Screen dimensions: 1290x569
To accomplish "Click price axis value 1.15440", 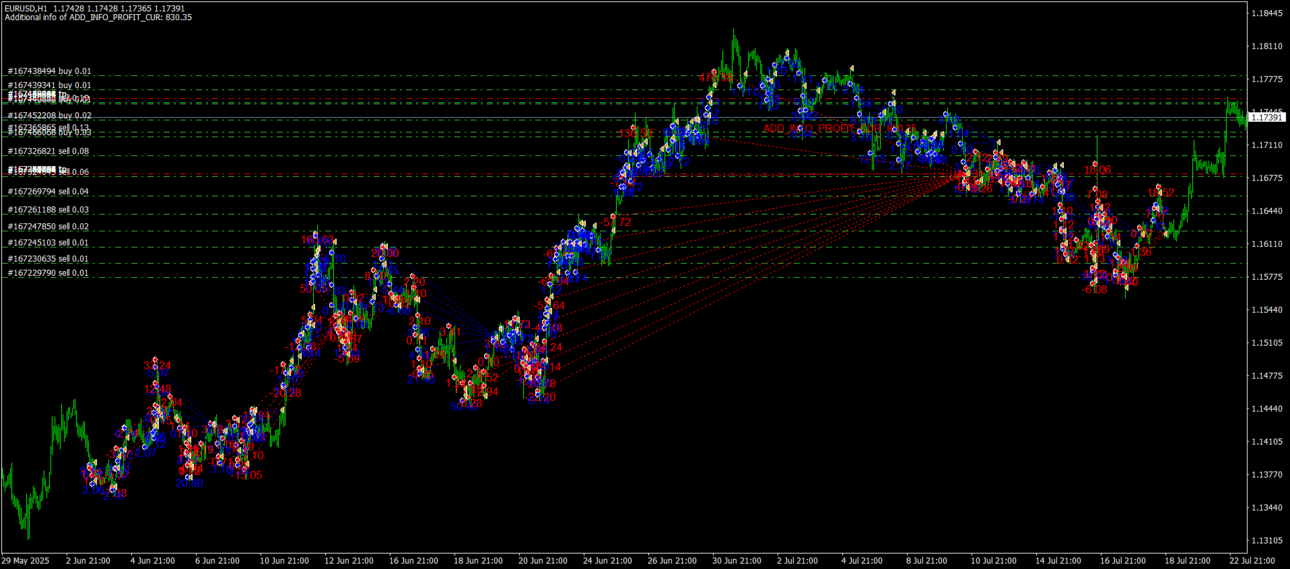I will (x=1268, y=310).
